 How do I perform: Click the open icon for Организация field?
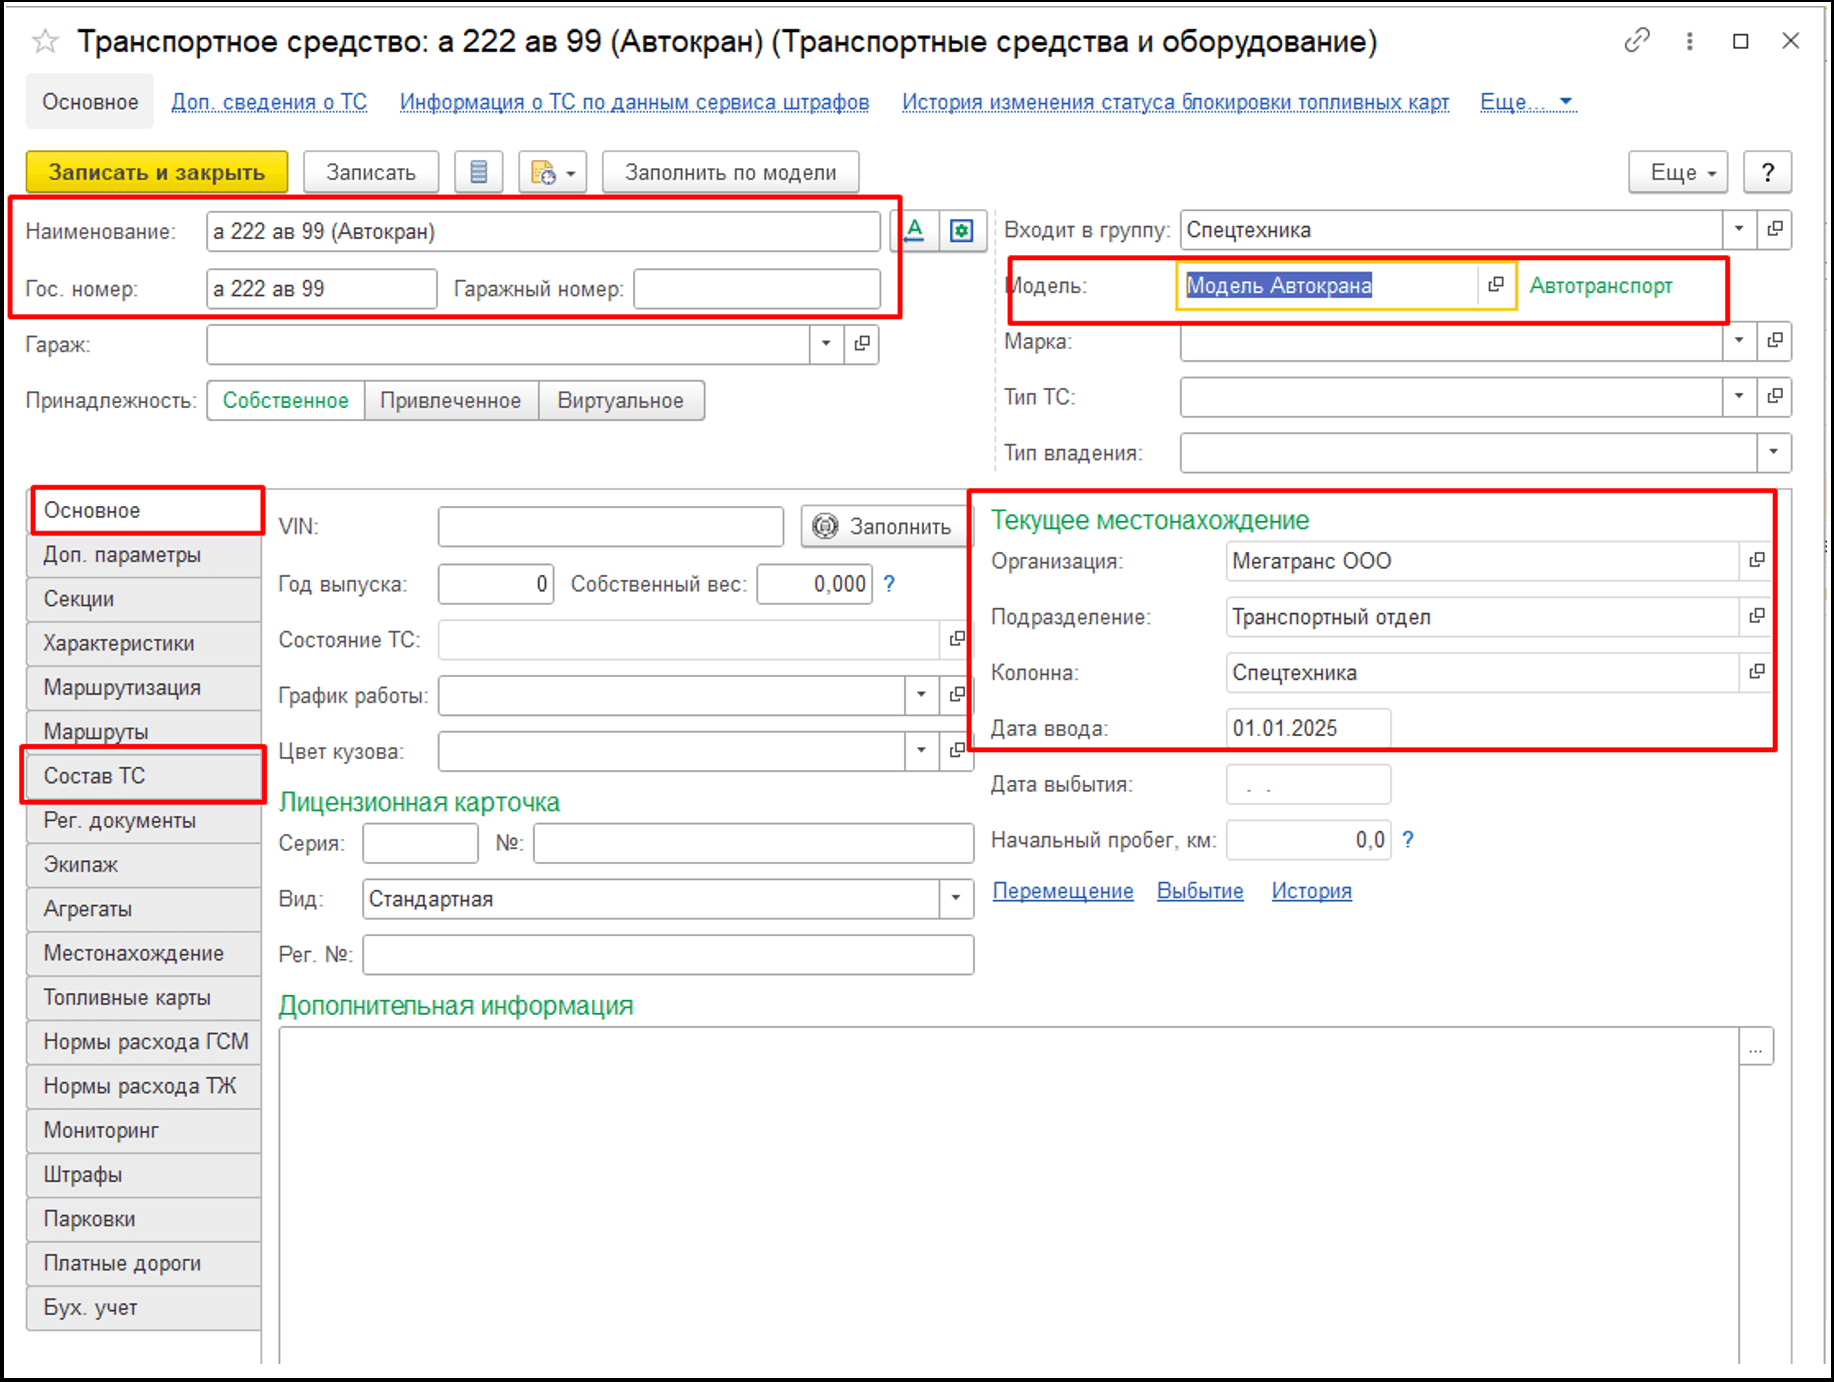[x=1756, y=561]
